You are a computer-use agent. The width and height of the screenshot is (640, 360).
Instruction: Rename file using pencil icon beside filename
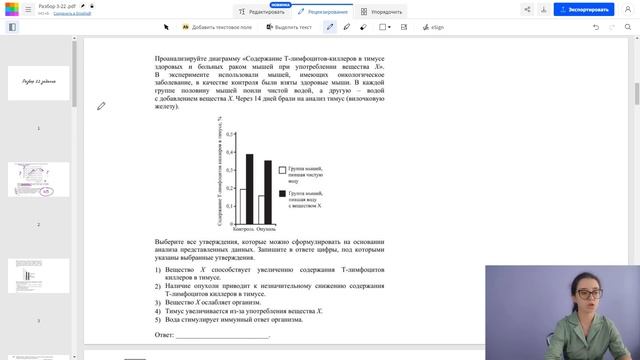(x=83, y=6)
